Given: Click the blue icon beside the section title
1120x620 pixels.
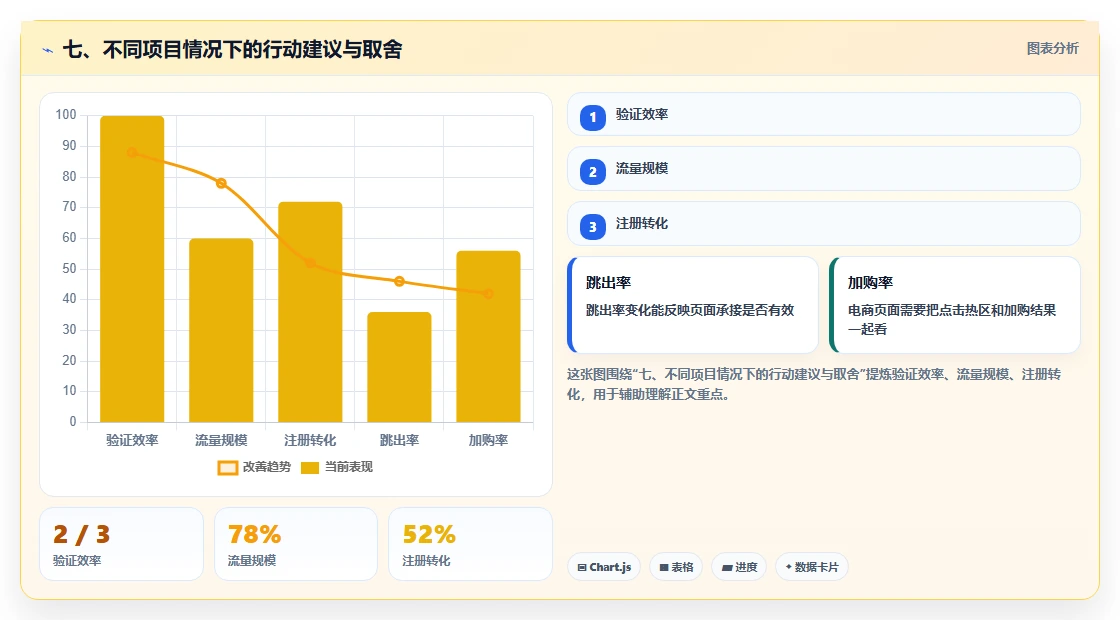Looking at the screenshot, I should click(x=48, y=50).
